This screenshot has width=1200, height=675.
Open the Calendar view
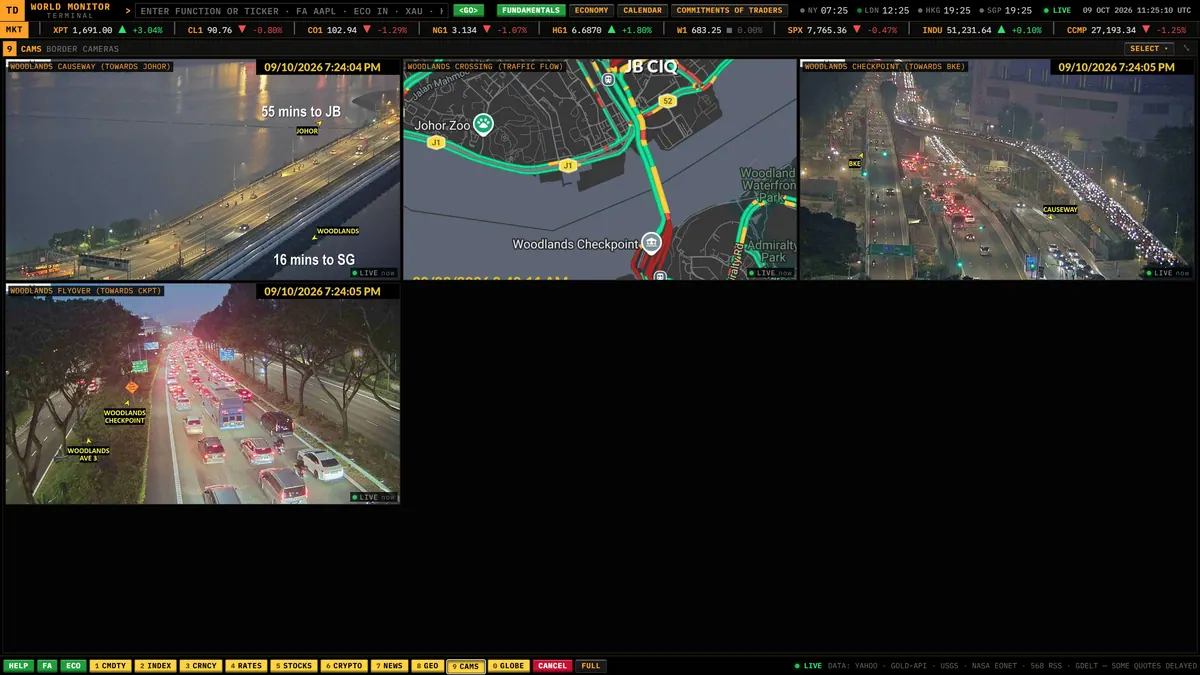point(642,11)
